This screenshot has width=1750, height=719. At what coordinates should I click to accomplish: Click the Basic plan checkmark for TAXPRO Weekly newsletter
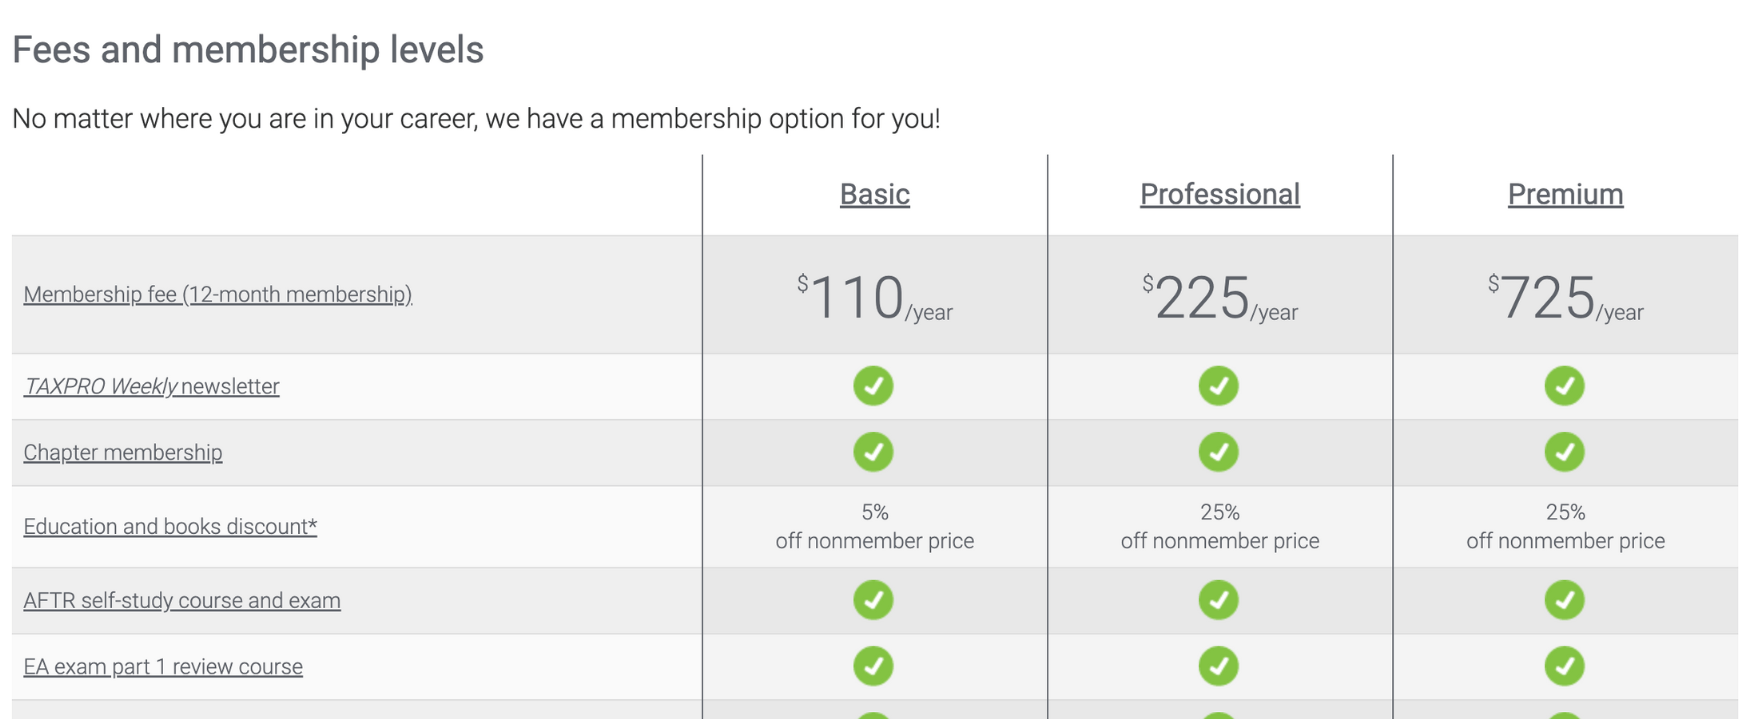[x=873, y=385]
